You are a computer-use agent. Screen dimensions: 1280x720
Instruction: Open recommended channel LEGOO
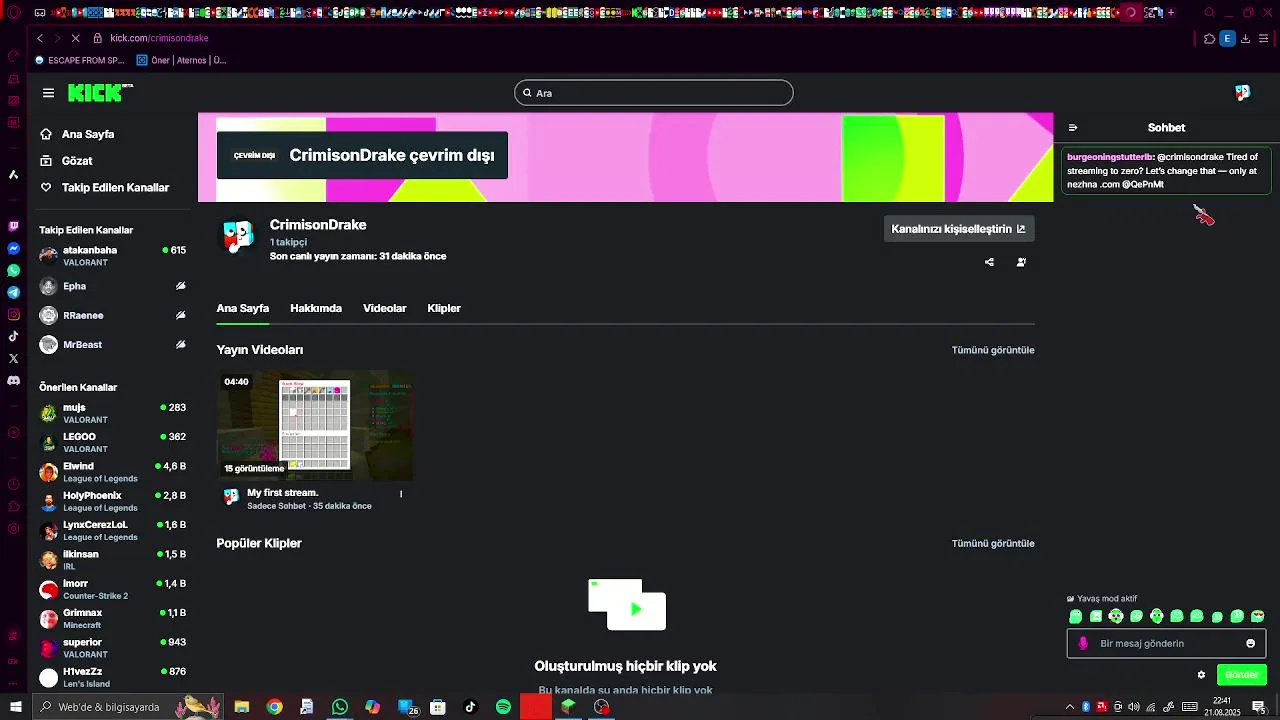[112, 442]
